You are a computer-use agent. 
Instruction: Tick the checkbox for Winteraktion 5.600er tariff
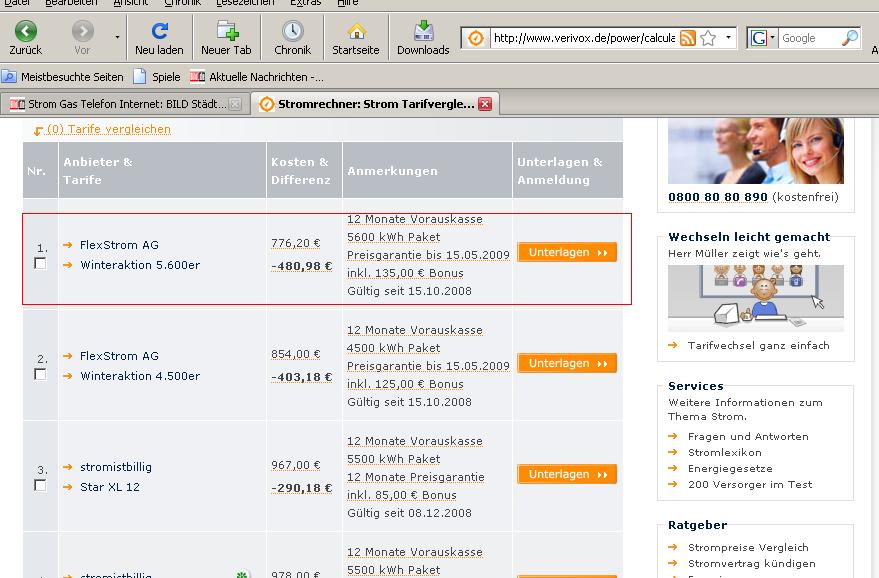click(40, 264)
